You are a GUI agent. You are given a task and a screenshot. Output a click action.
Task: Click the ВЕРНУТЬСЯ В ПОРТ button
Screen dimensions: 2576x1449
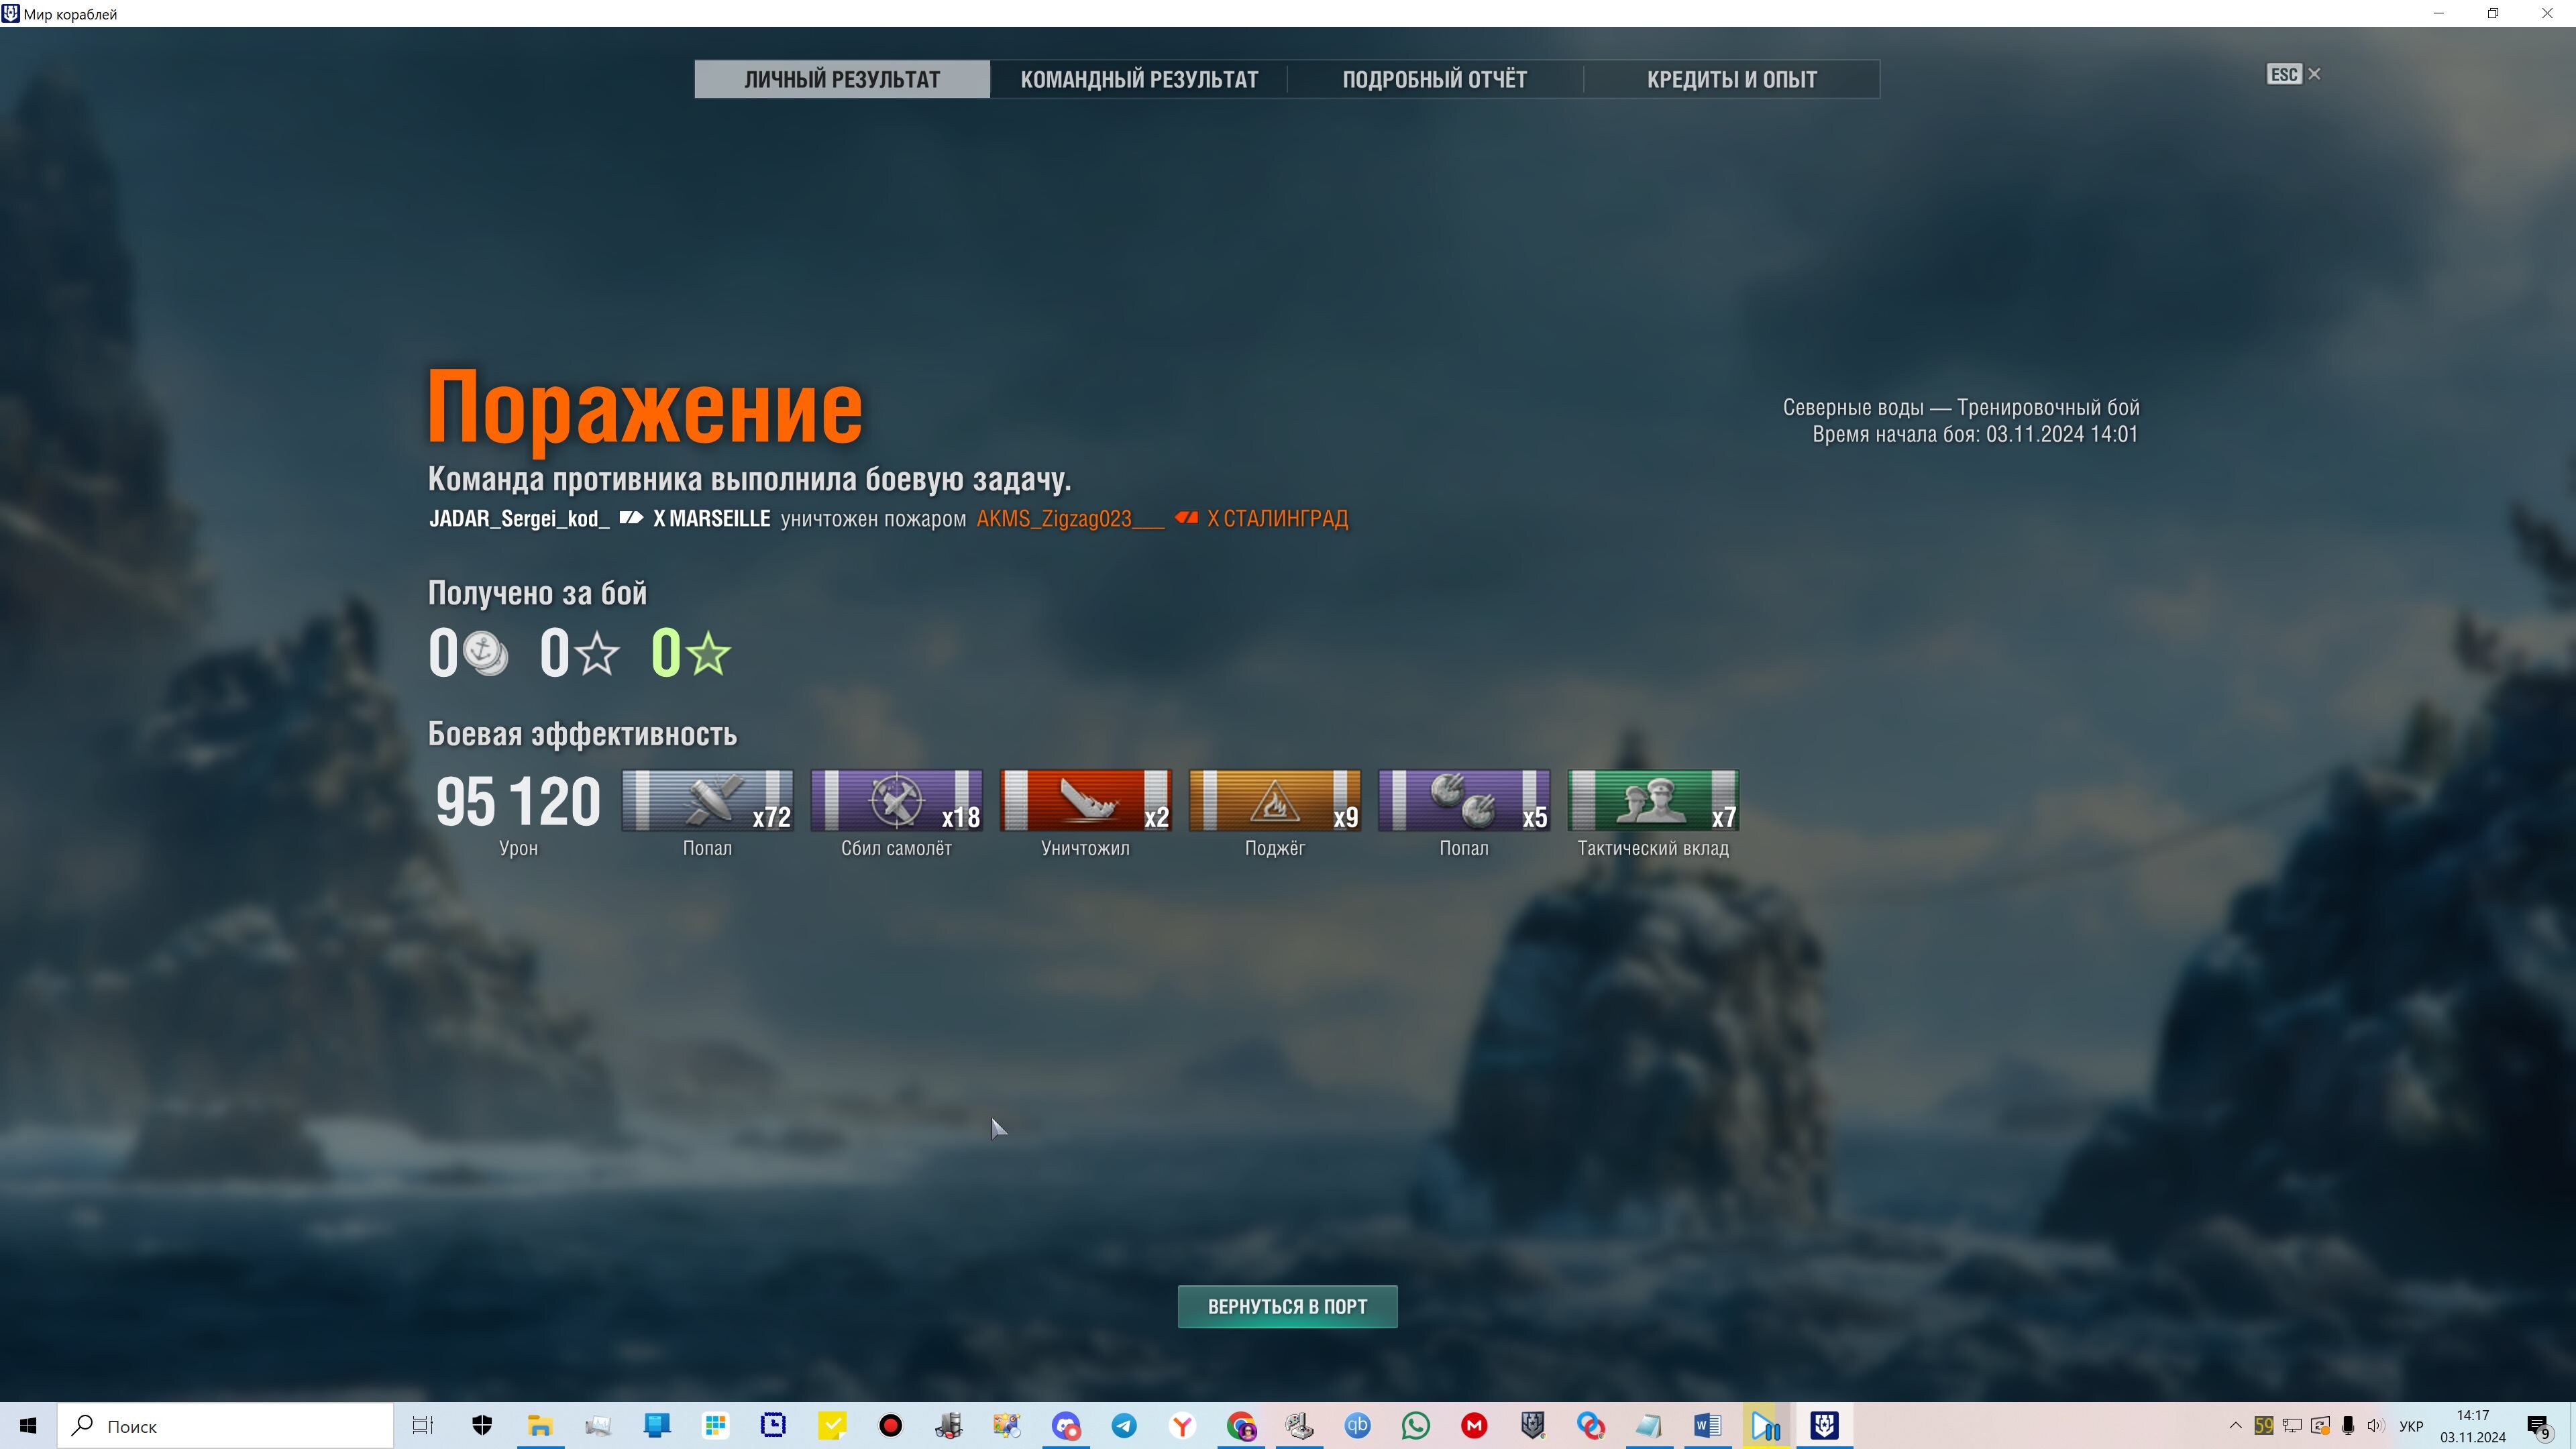(1287, 1306)
